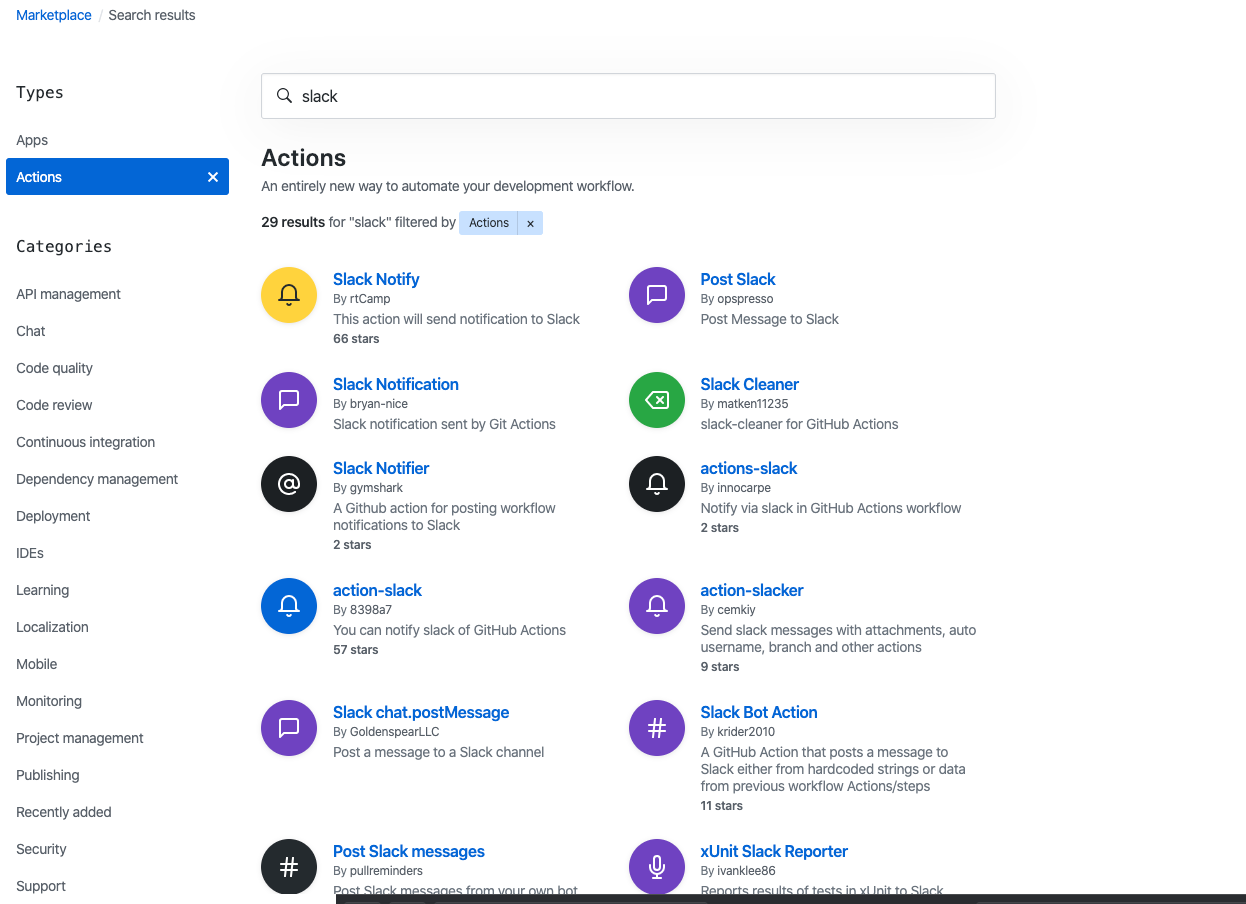Open the Marketplace breadcrumb link
This screenshot has width=1246, height=904.
(54, 15)
